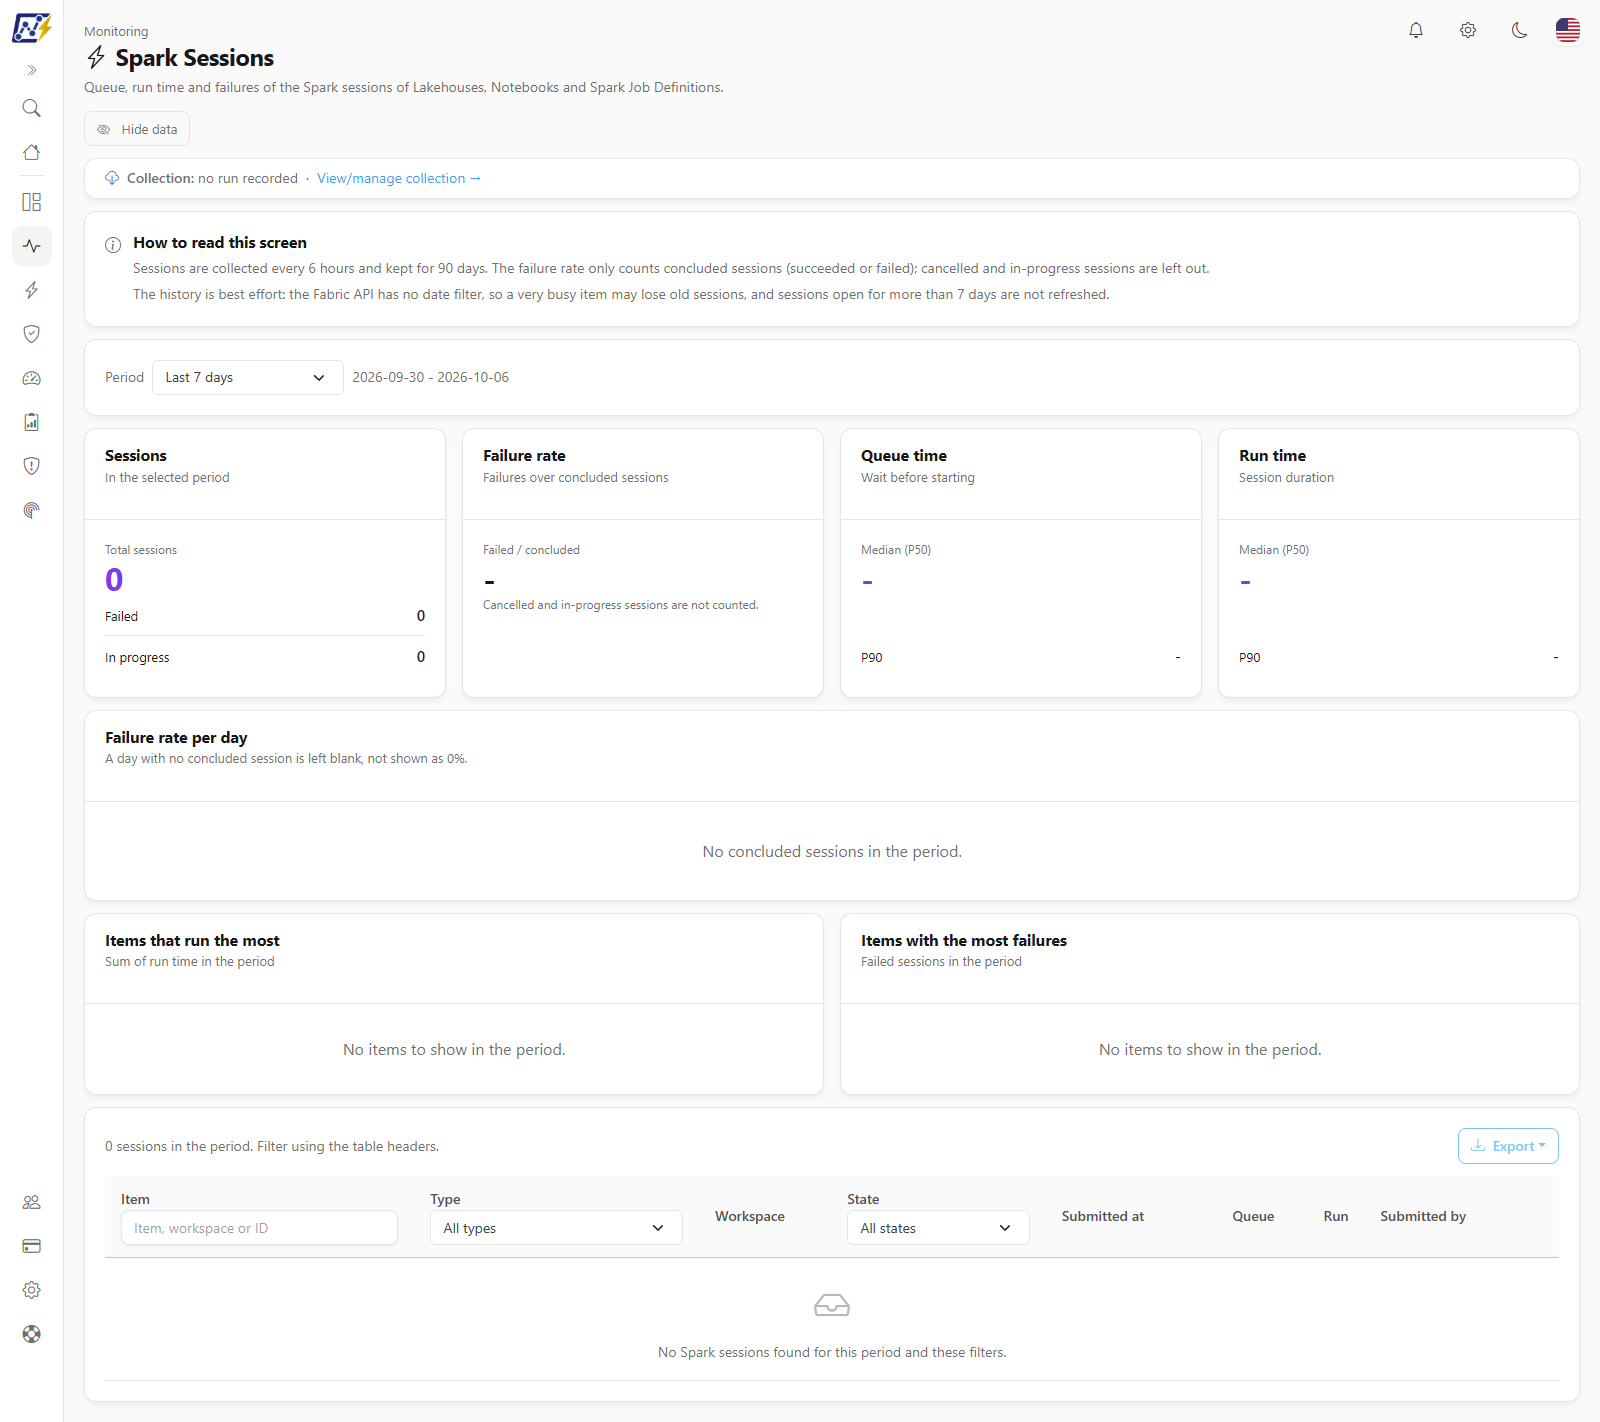Click the Items with the most failures heading
The height and width of the screenshot is (1422, 1600).
pos(964,940)
